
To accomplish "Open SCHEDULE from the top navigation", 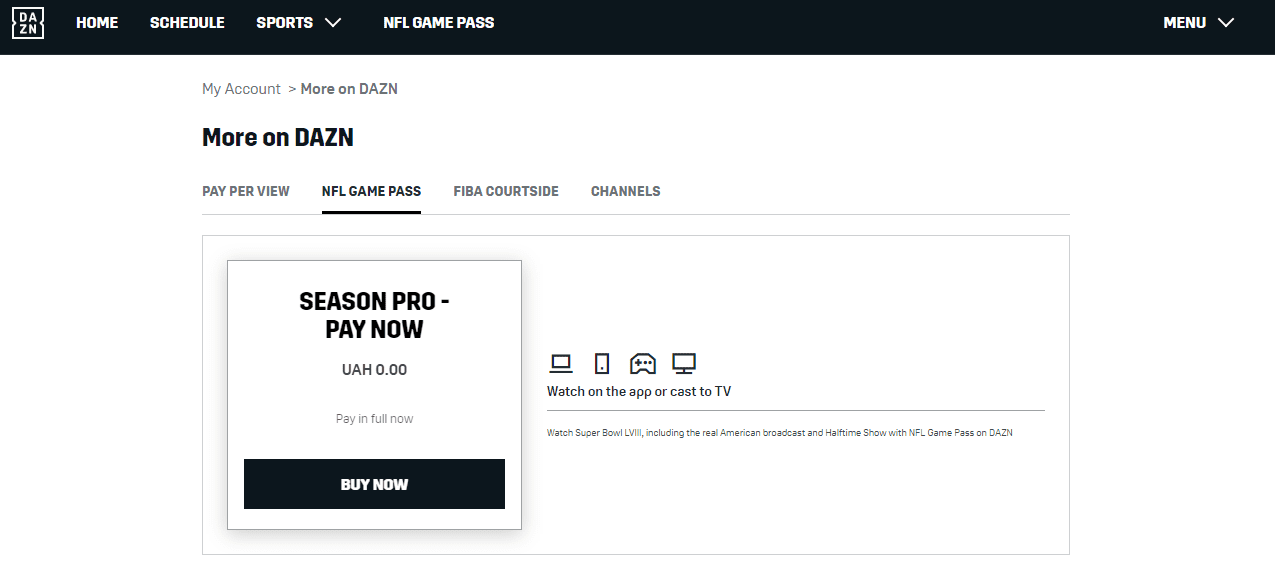I will (x=187, y=23).
